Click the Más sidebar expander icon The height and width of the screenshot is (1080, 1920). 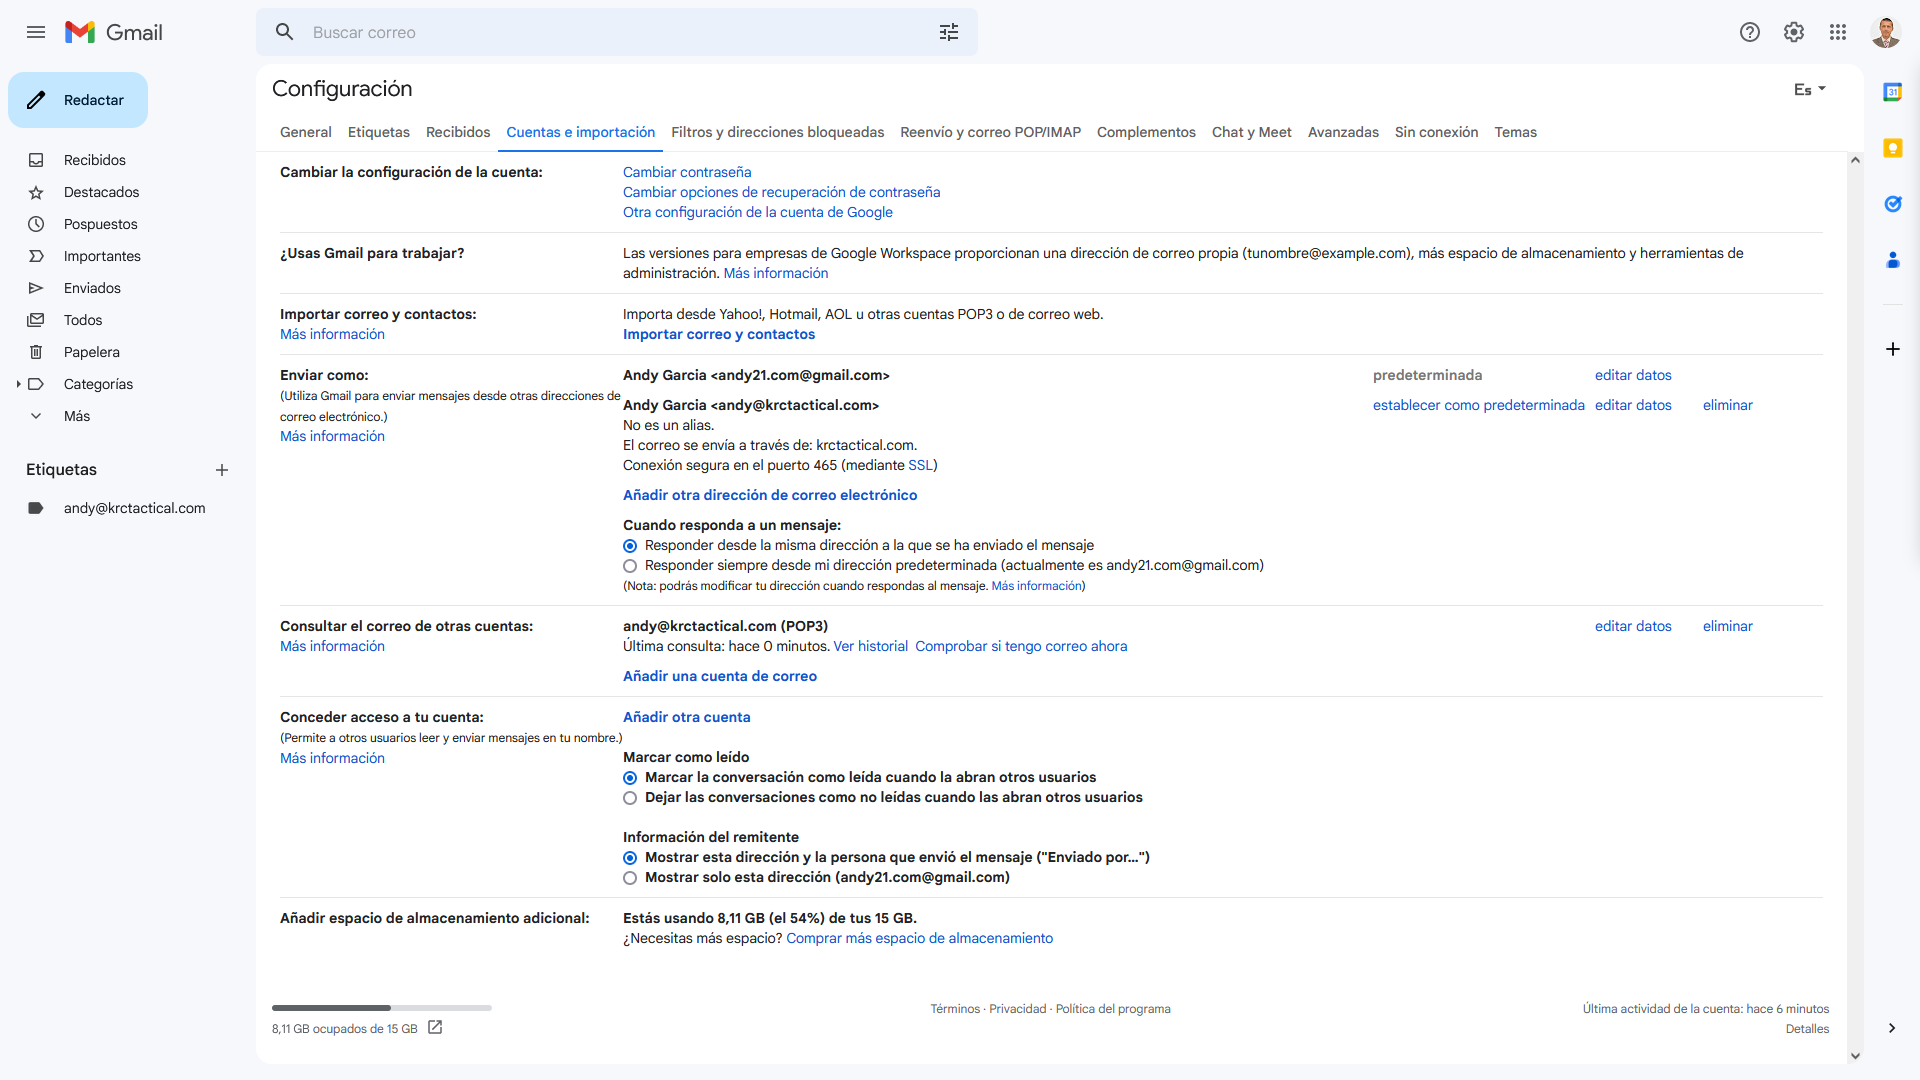36,415
